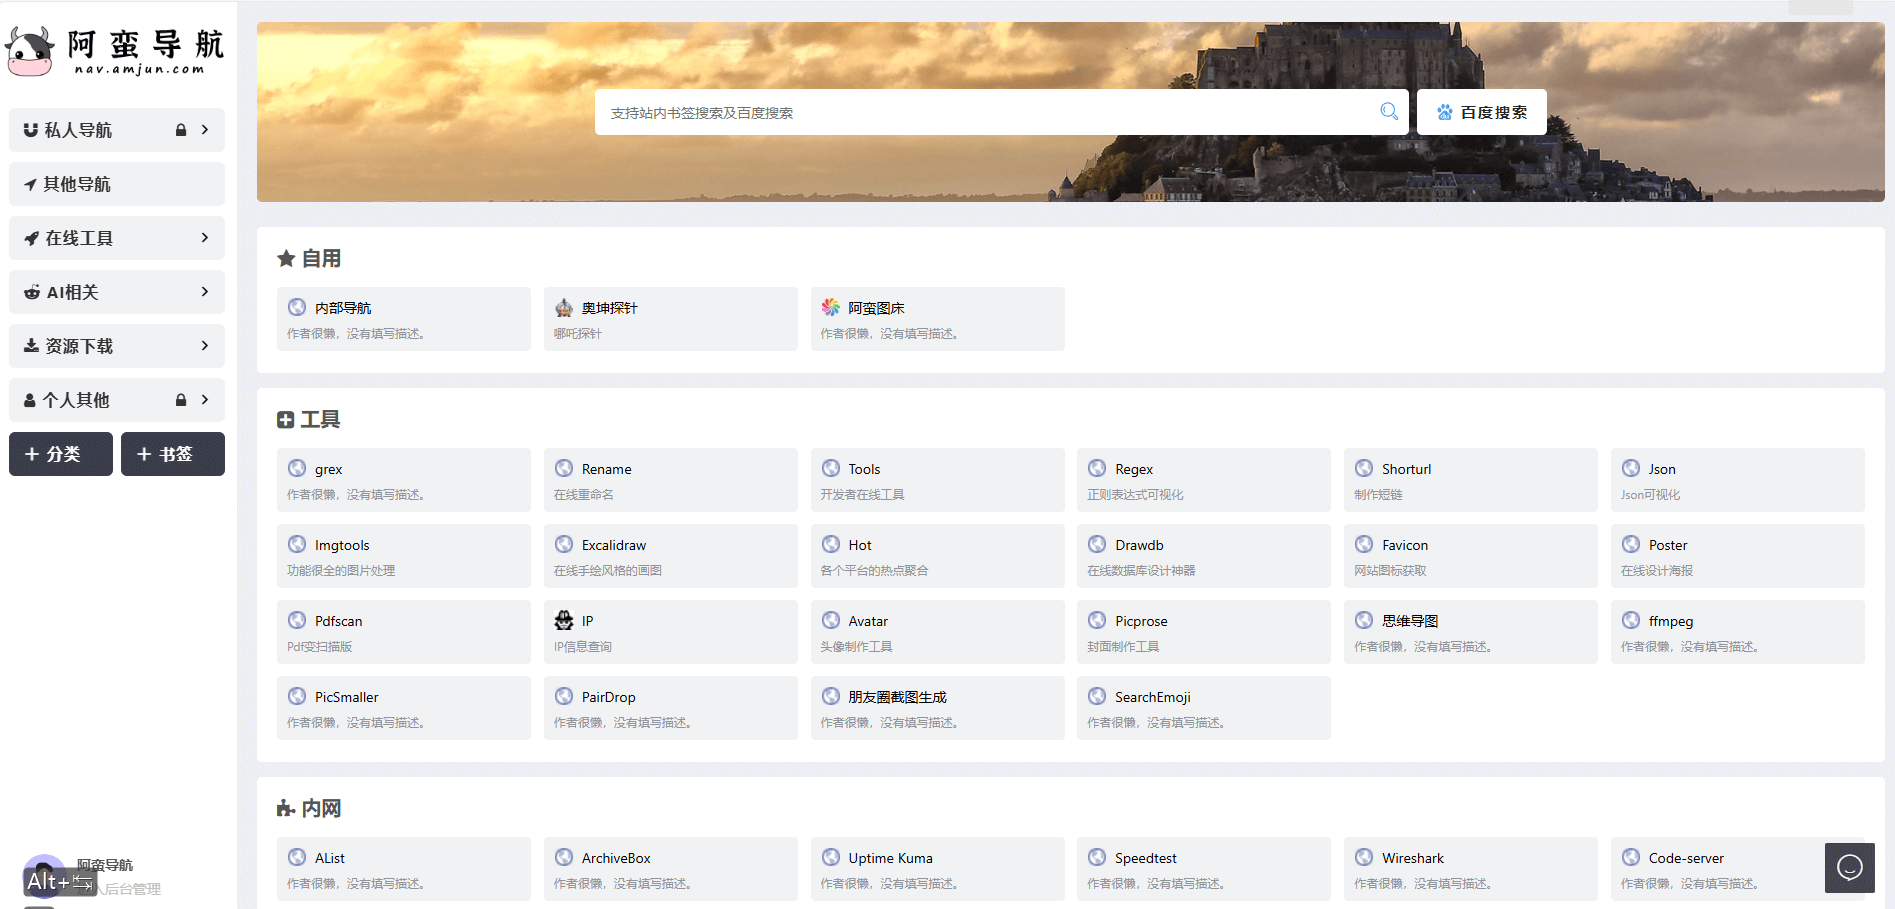The image size is (1895, 909).
Task: Click the magnifier search icon in search box
Action: (x=1389, y=111)
